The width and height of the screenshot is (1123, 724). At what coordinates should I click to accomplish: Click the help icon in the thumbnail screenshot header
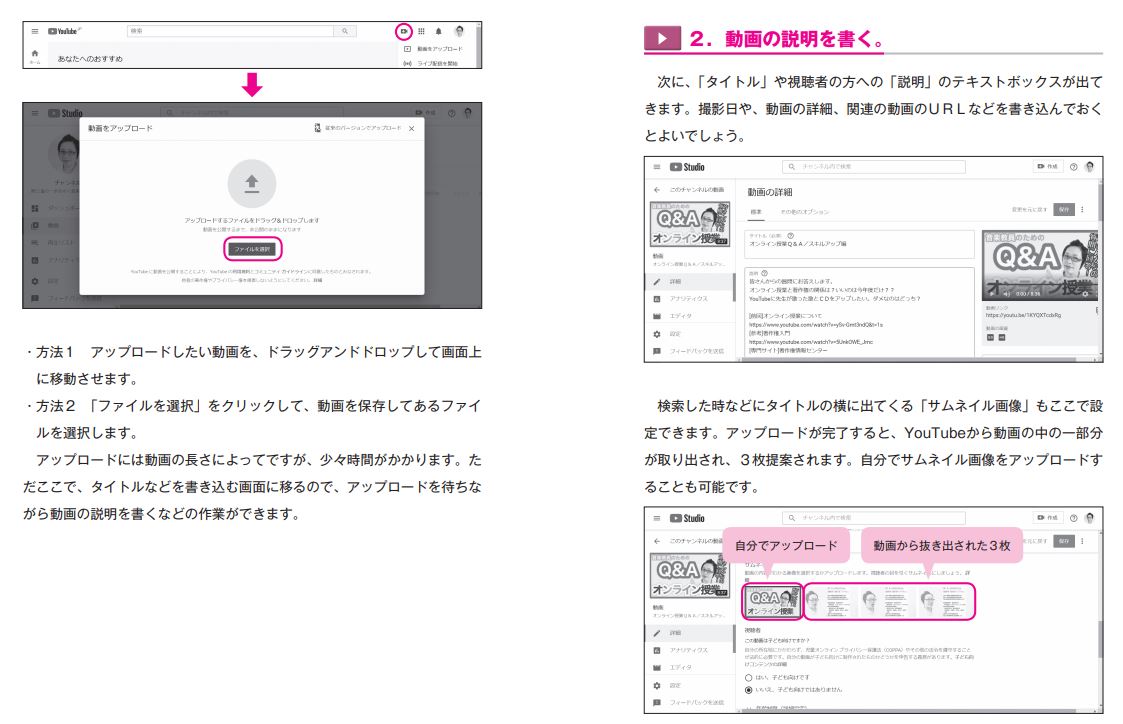click(x=1074, y=517)
